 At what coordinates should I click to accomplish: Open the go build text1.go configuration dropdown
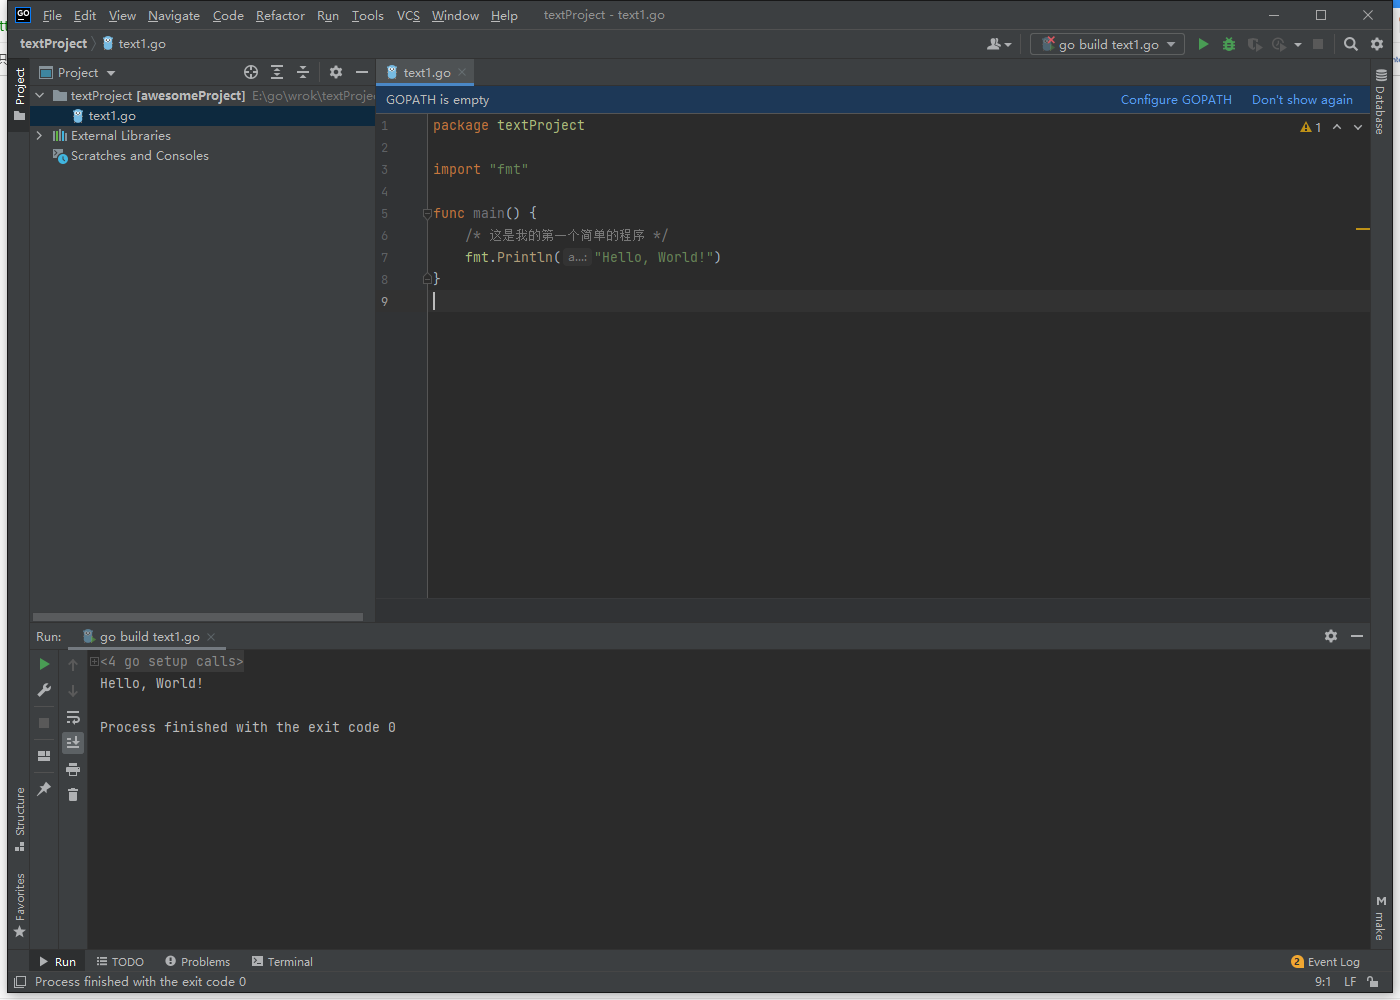[1108, 44]
